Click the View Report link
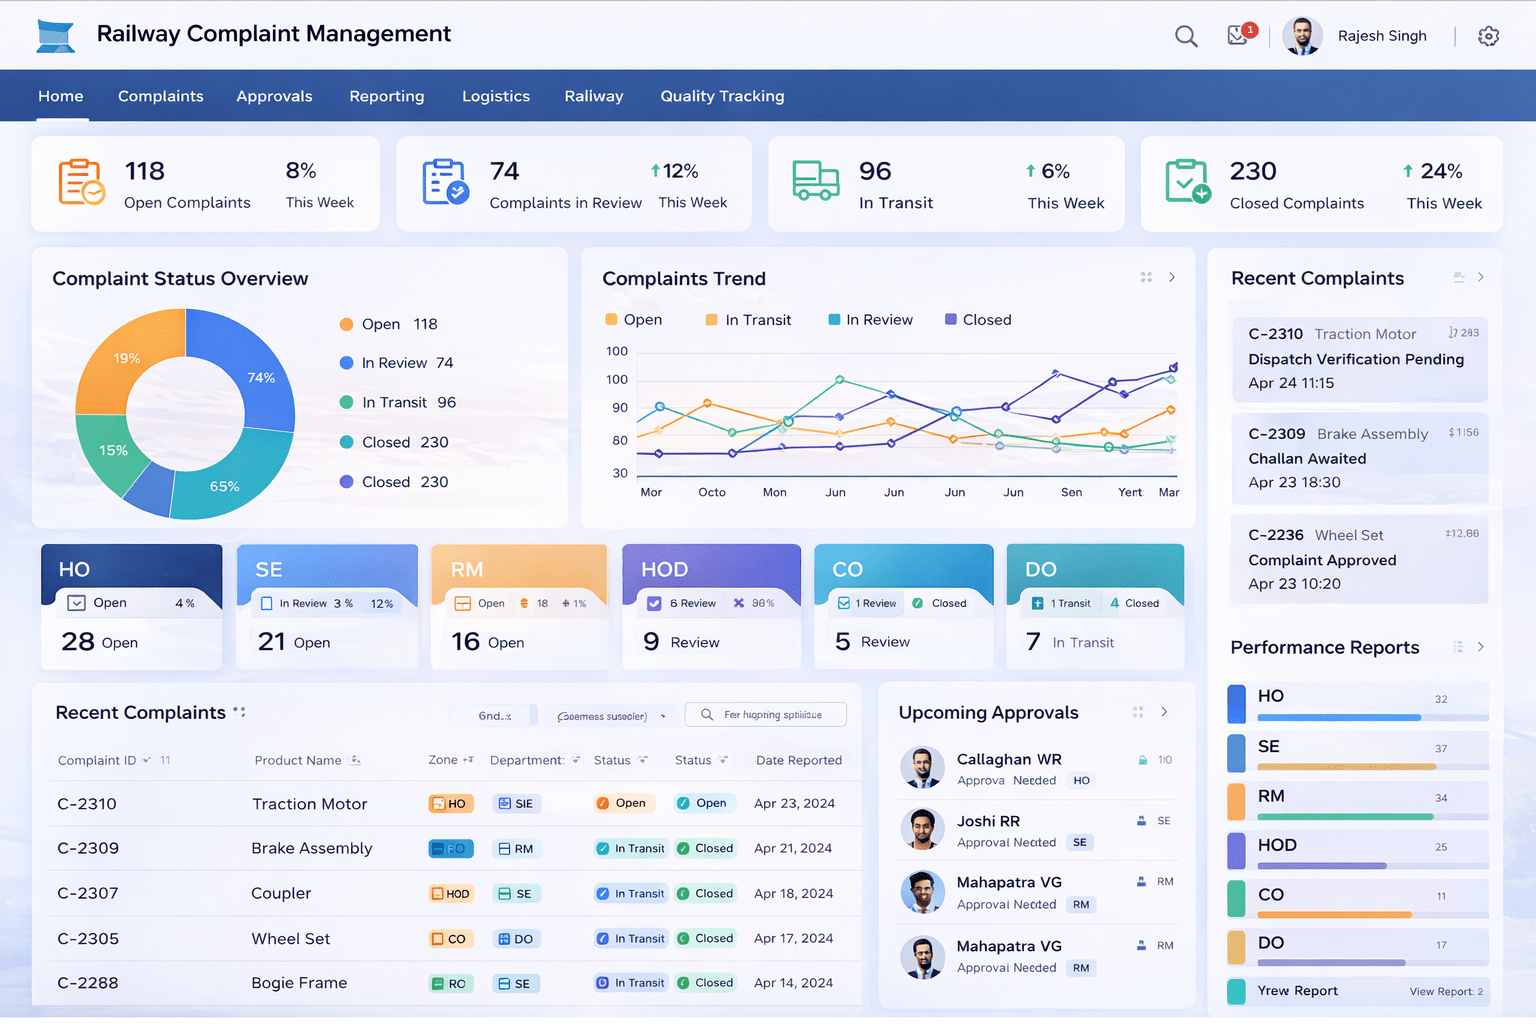This screenshot has height=1024, width=1536. pyautogui.click(x=1445, y=992)
